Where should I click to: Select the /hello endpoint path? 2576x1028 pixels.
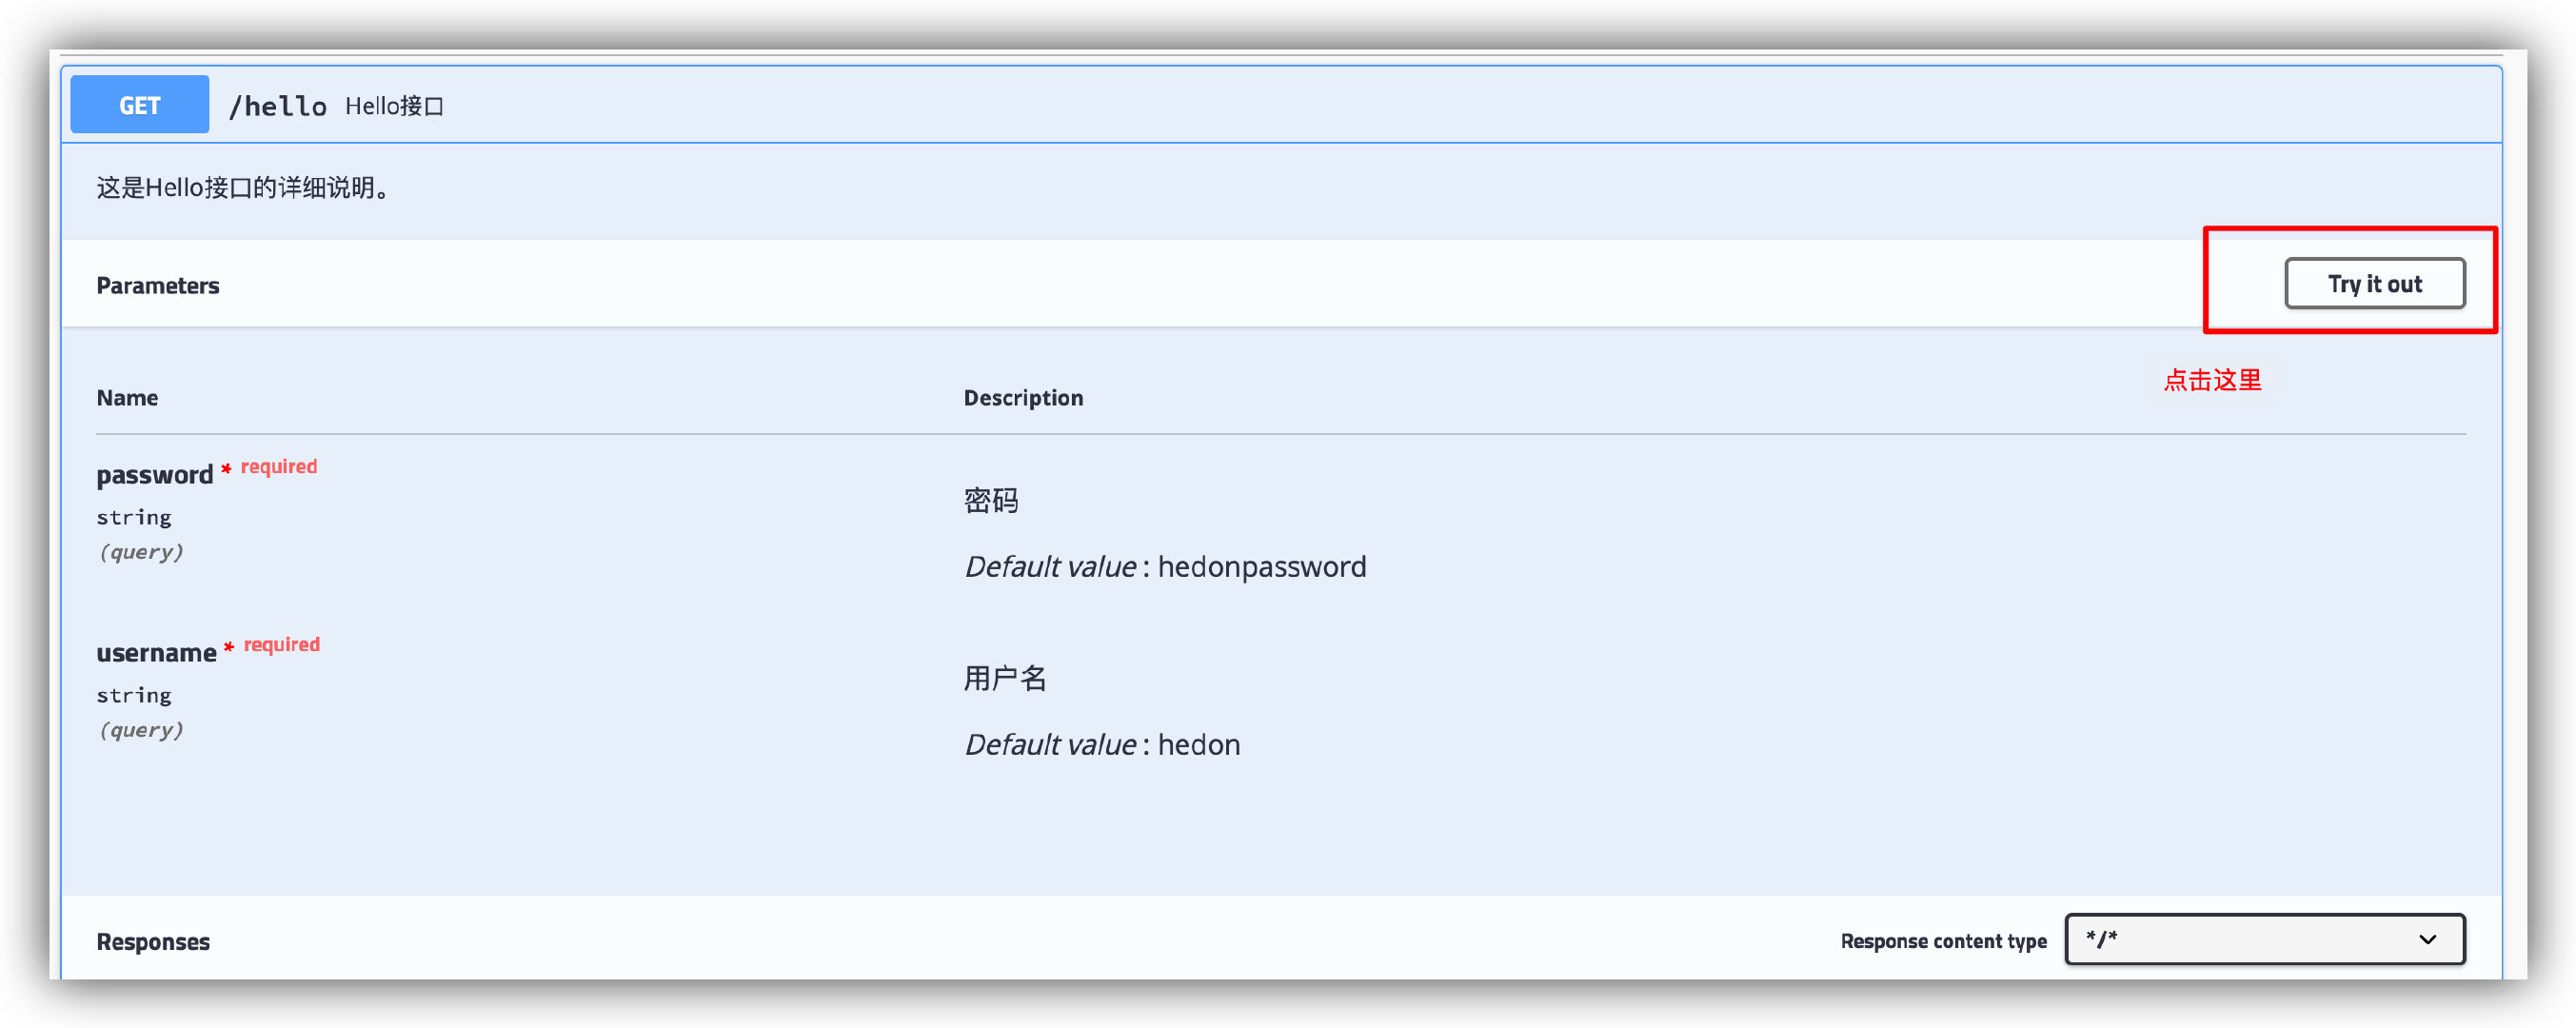click(x=278, y=105)
